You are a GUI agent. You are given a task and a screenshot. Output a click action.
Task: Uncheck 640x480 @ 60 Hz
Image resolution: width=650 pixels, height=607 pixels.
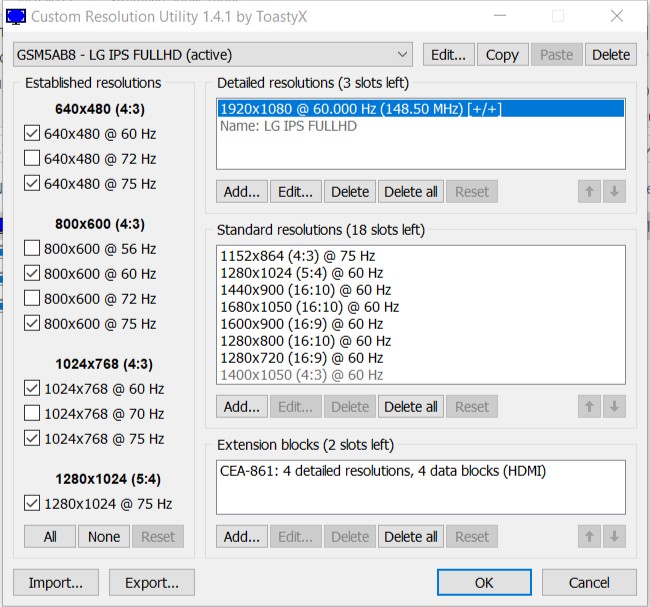(33, 134)
